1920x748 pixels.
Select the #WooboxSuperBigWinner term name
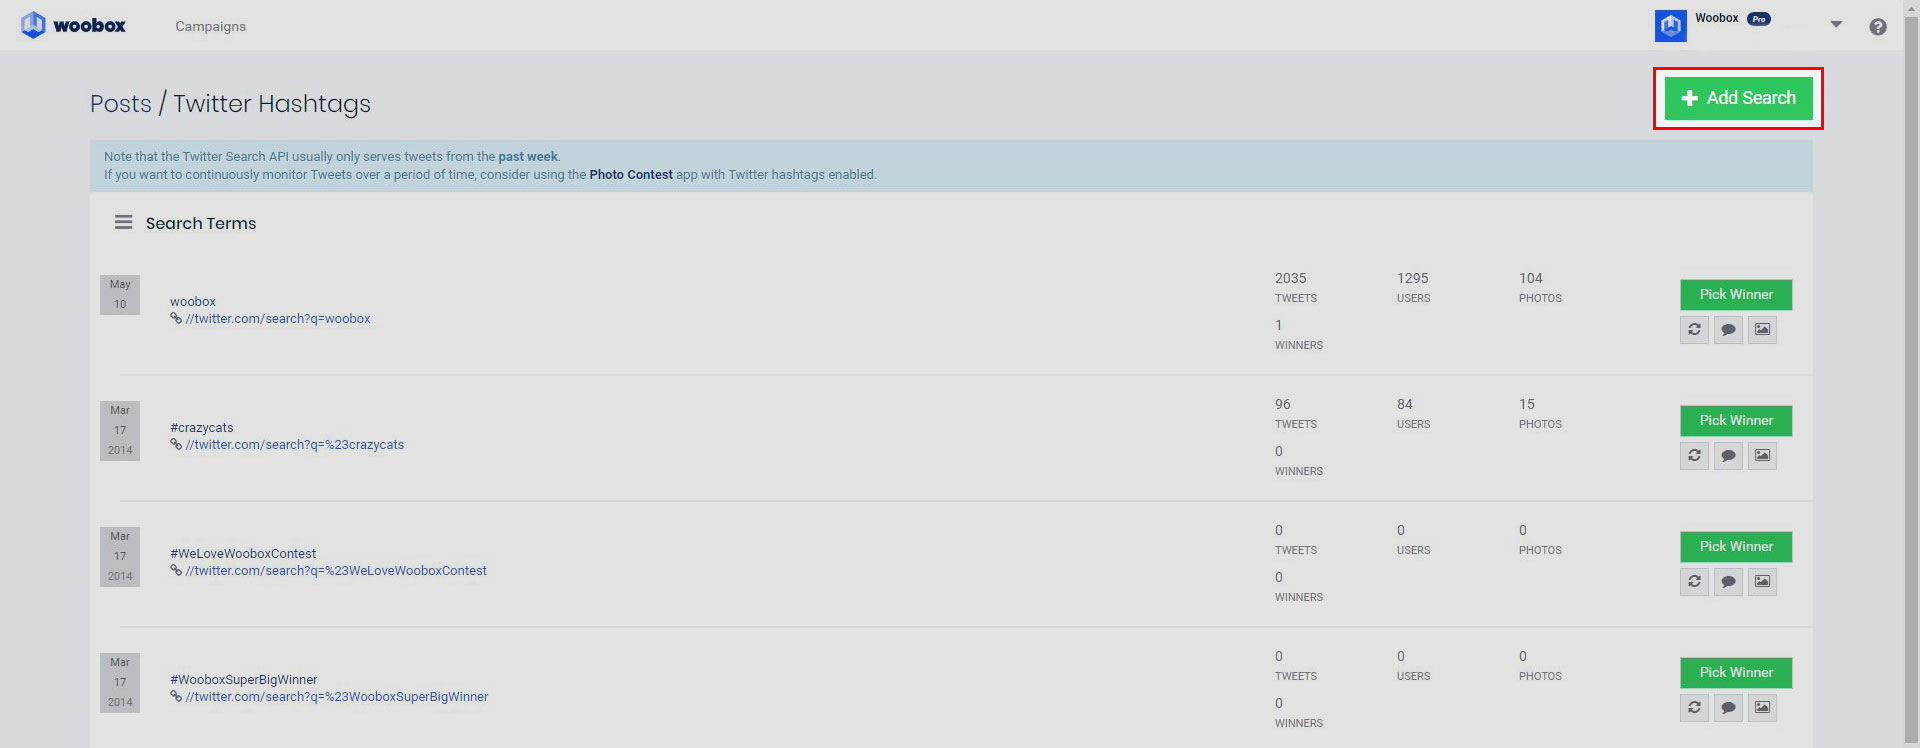tap(244, 680)
